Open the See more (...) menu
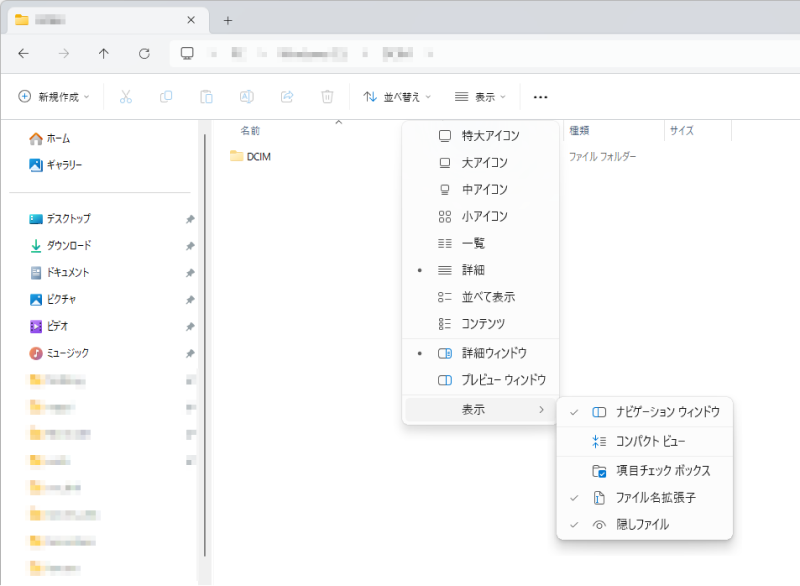 point(540,96)
